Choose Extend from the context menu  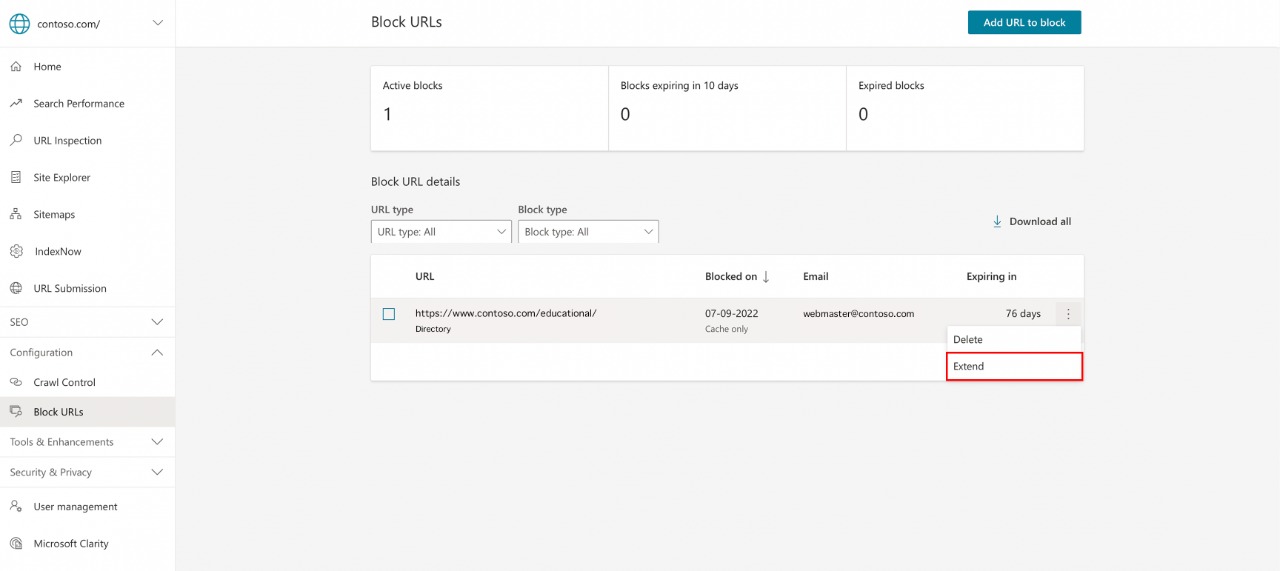[1014, 367]
